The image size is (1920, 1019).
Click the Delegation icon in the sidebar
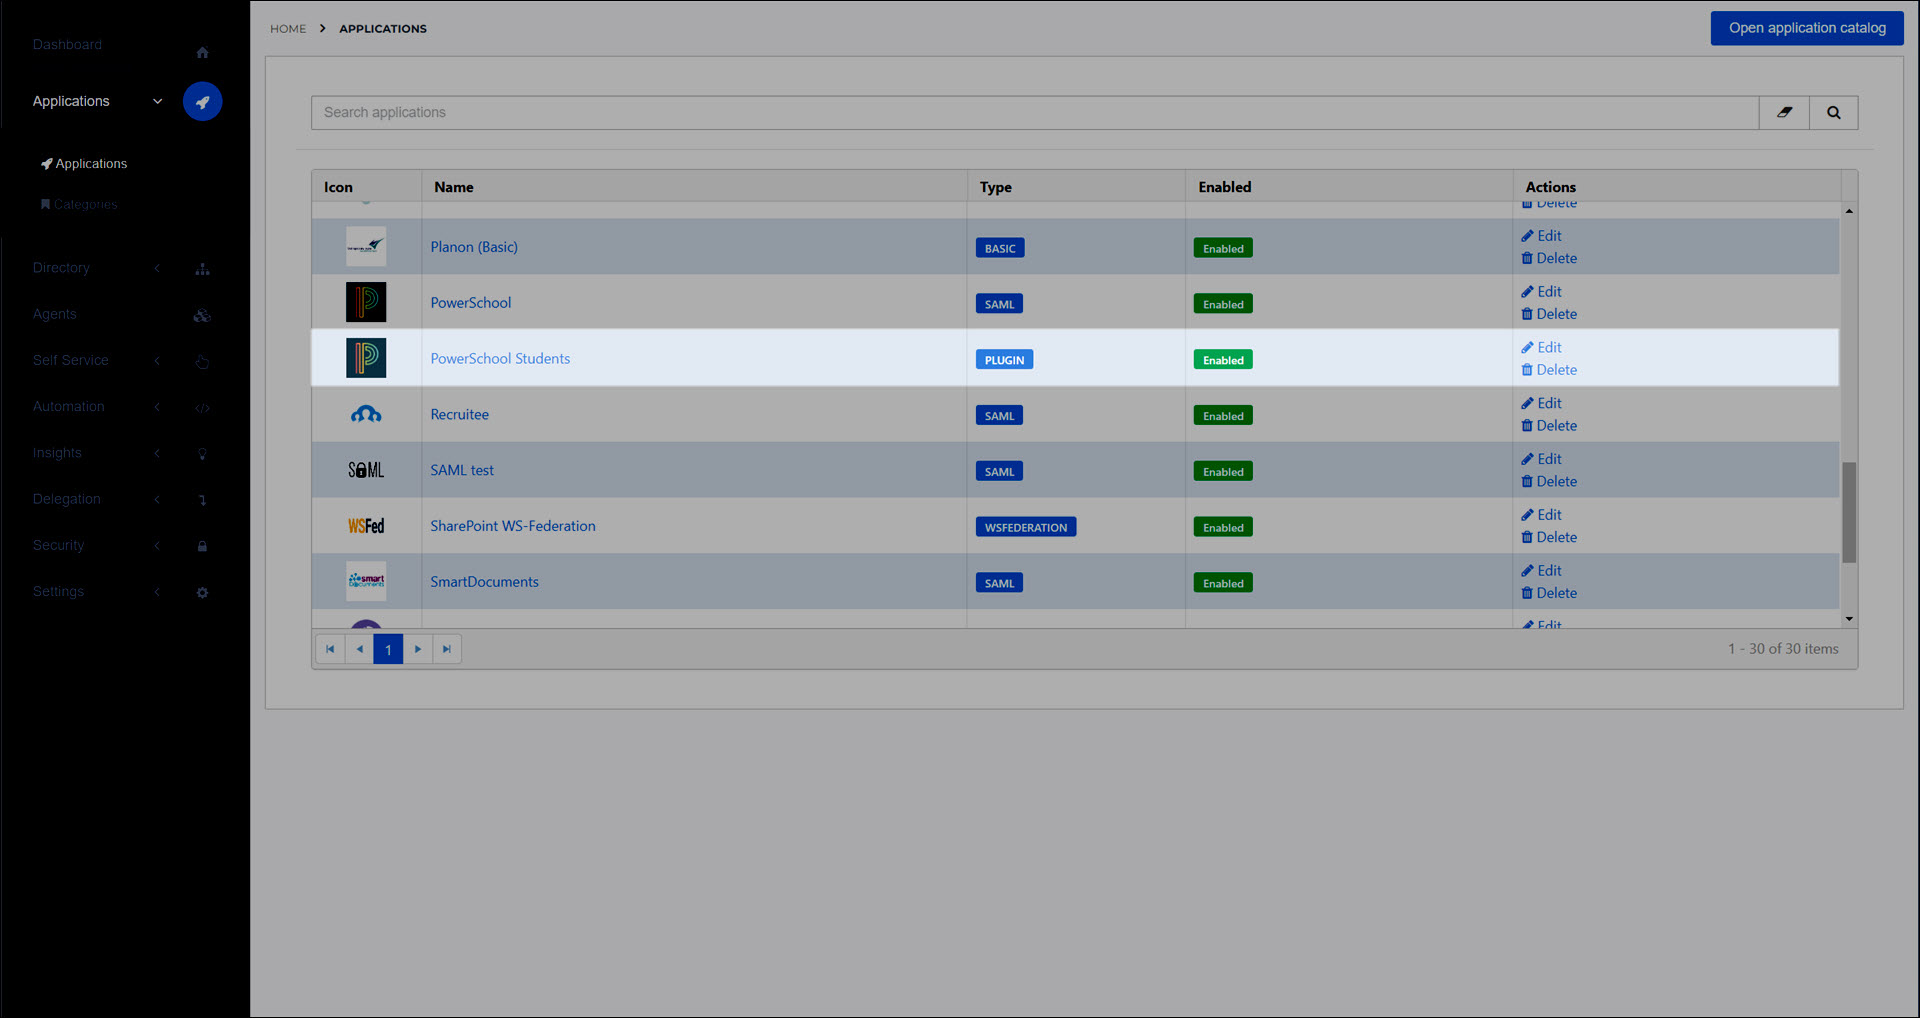pyautogui.click(x=202, y=500)
